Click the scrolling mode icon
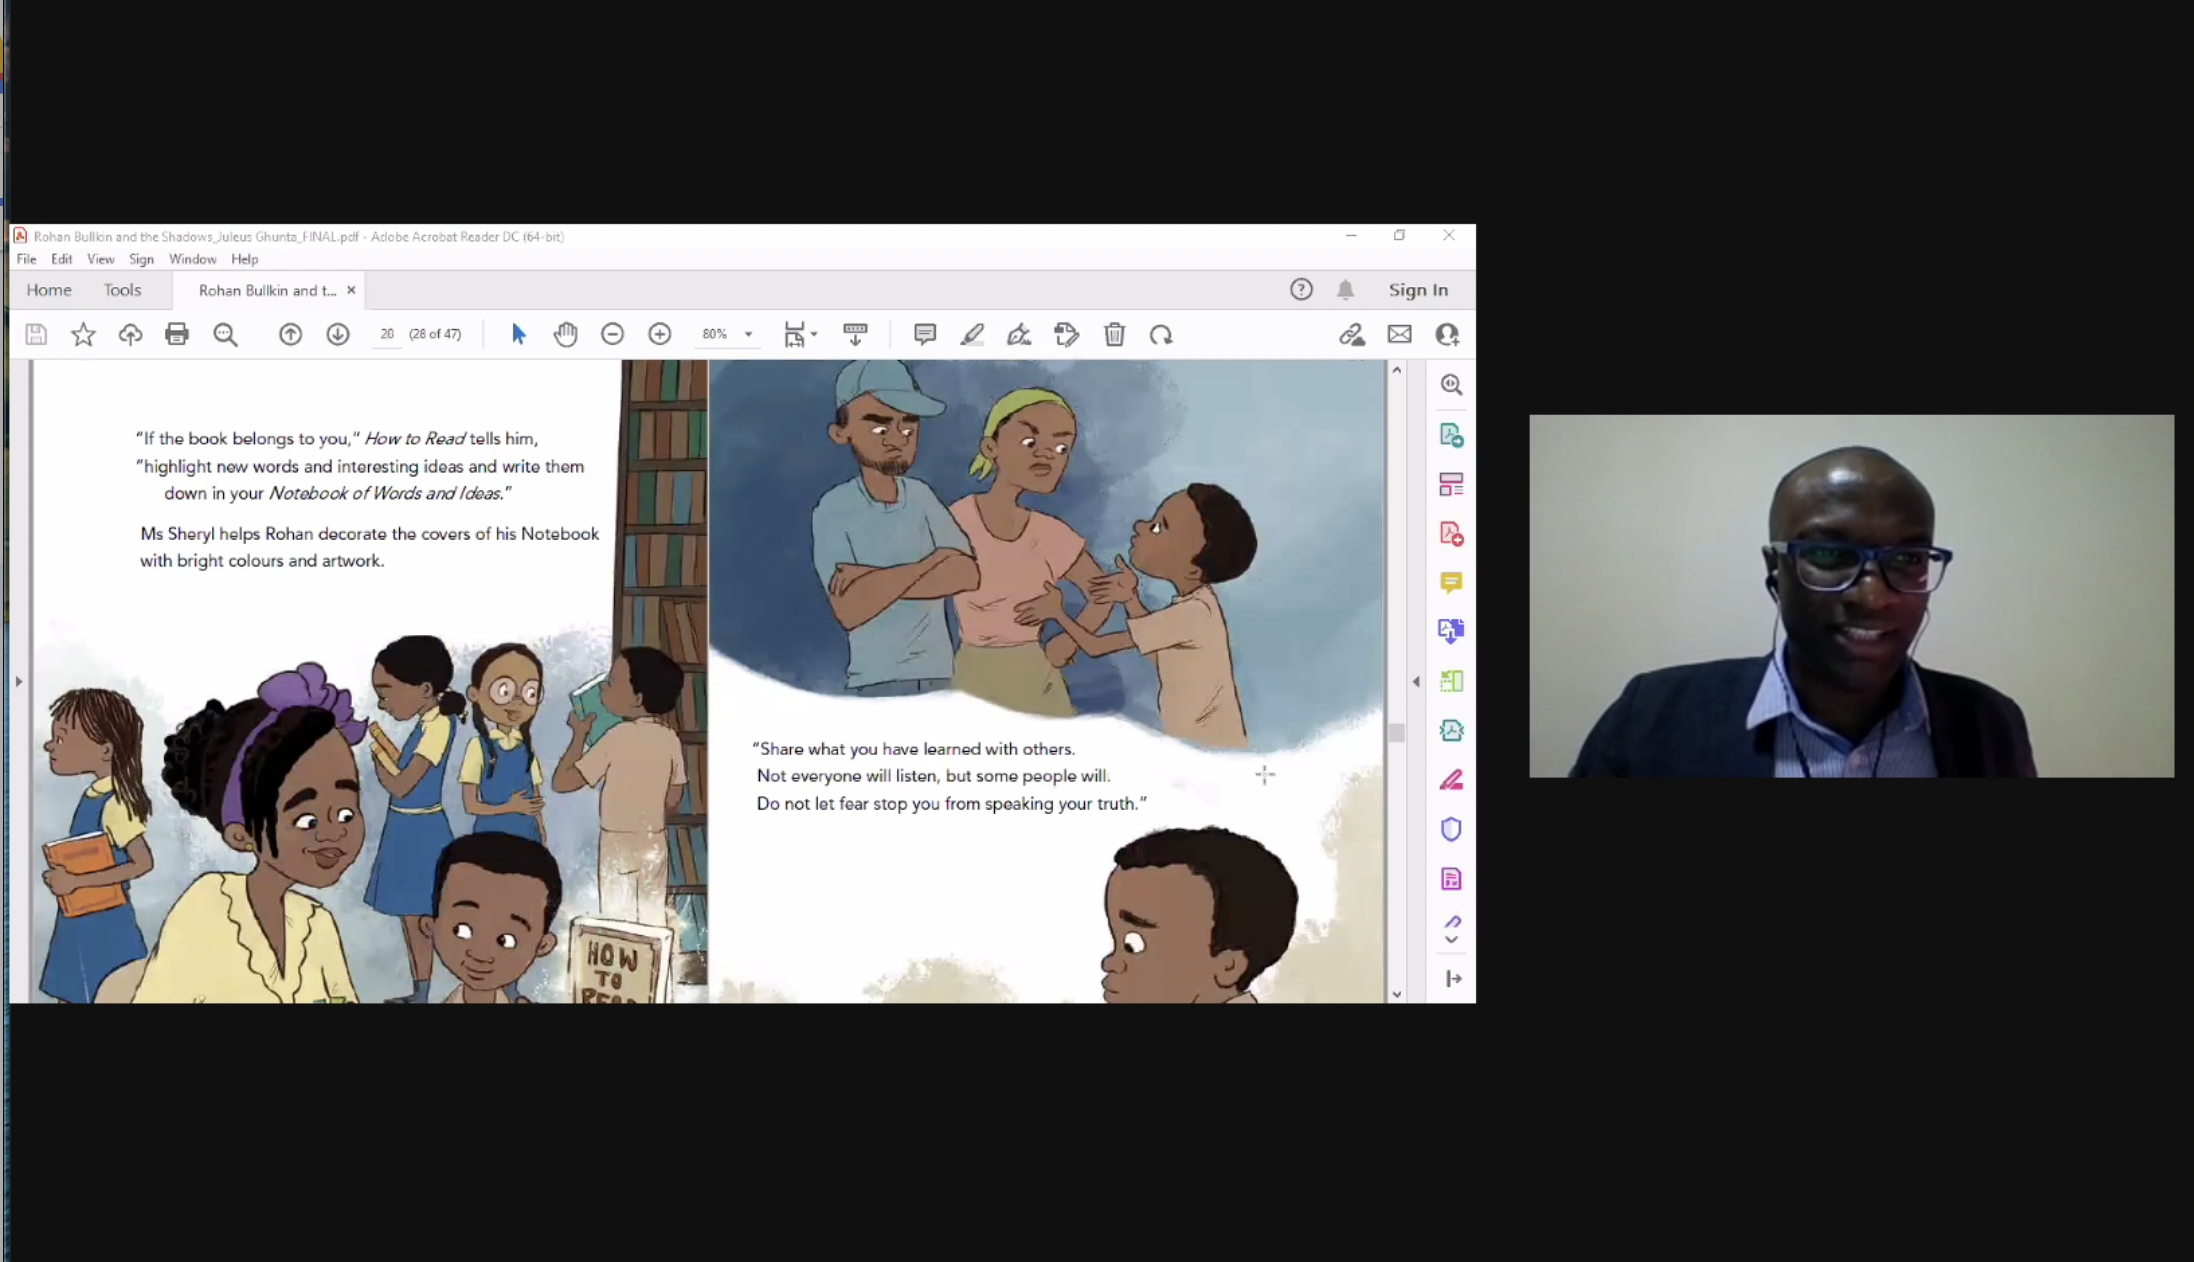This screenshot has height=1262, width=2194. click(855, 334)
